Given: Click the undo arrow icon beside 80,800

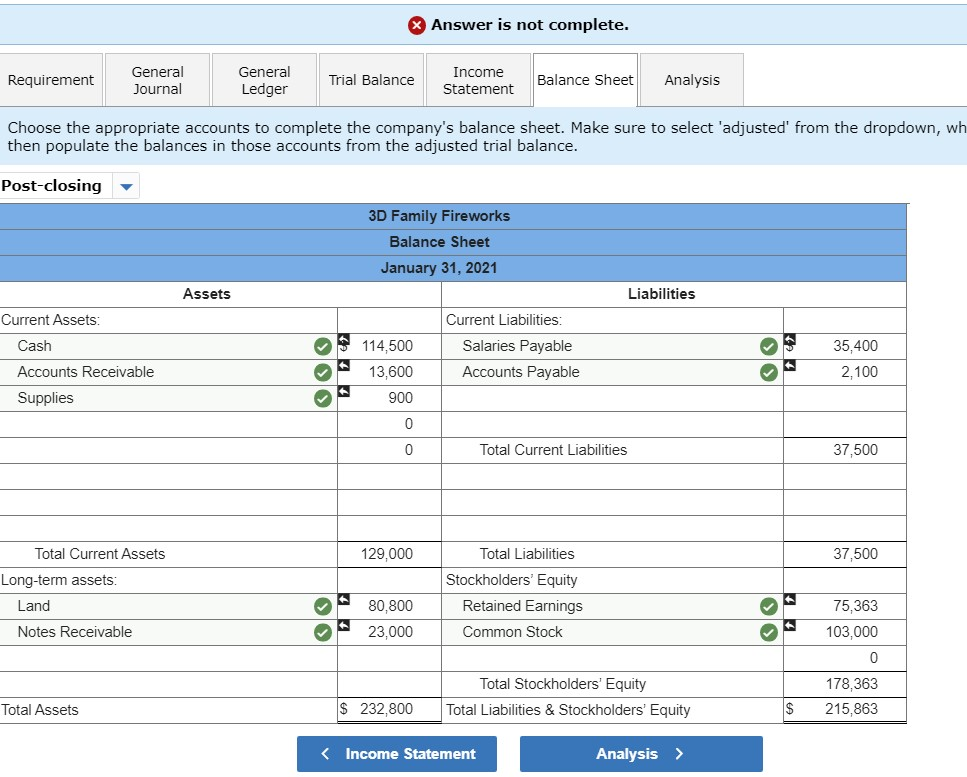Looking at the screenshot, I should 344,599.
